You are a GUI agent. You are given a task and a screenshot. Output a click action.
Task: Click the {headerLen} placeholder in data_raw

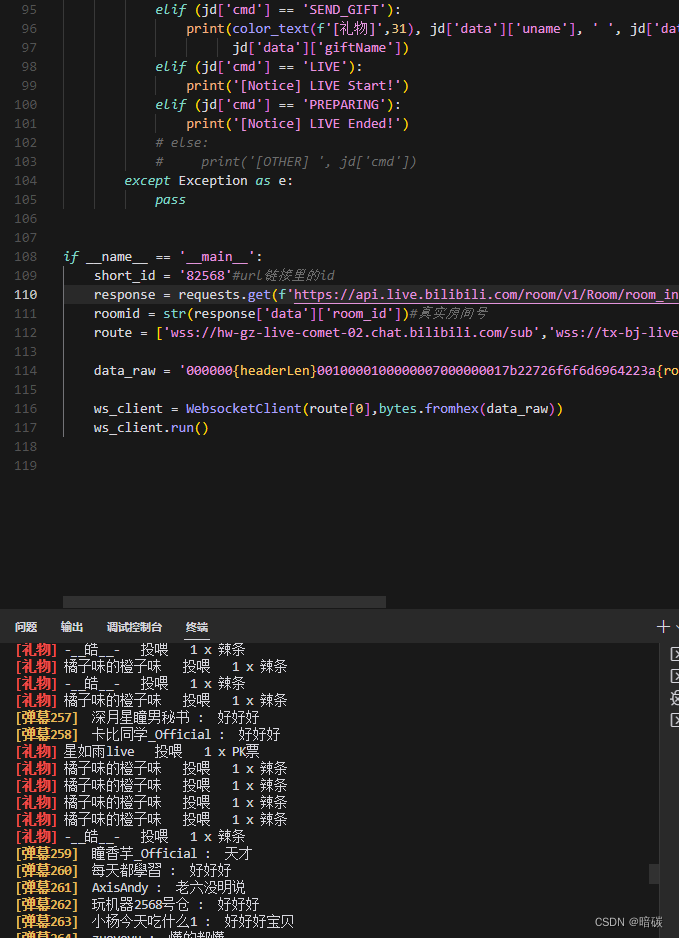tap(275, 370)
